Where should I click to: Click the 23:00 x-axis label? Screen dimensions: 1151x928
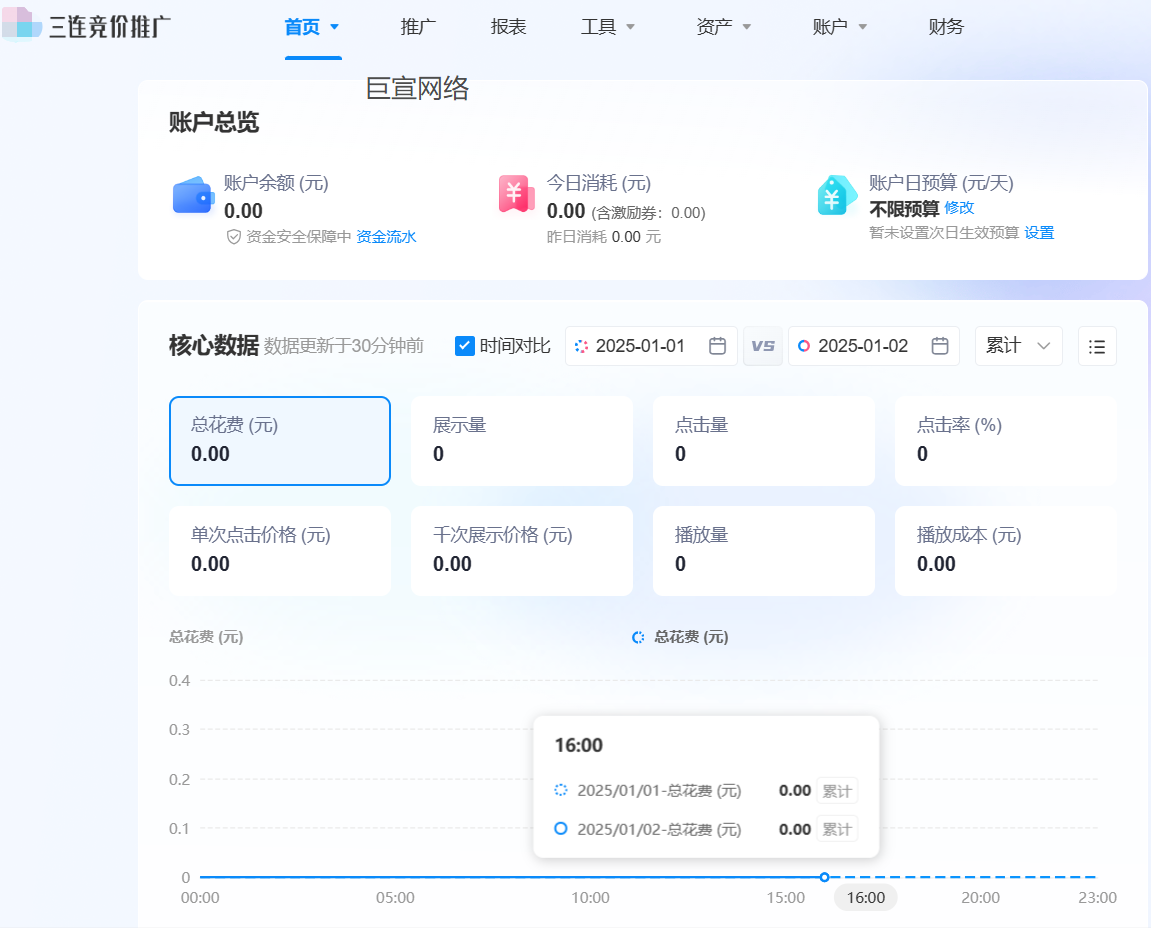[1097, 897]
